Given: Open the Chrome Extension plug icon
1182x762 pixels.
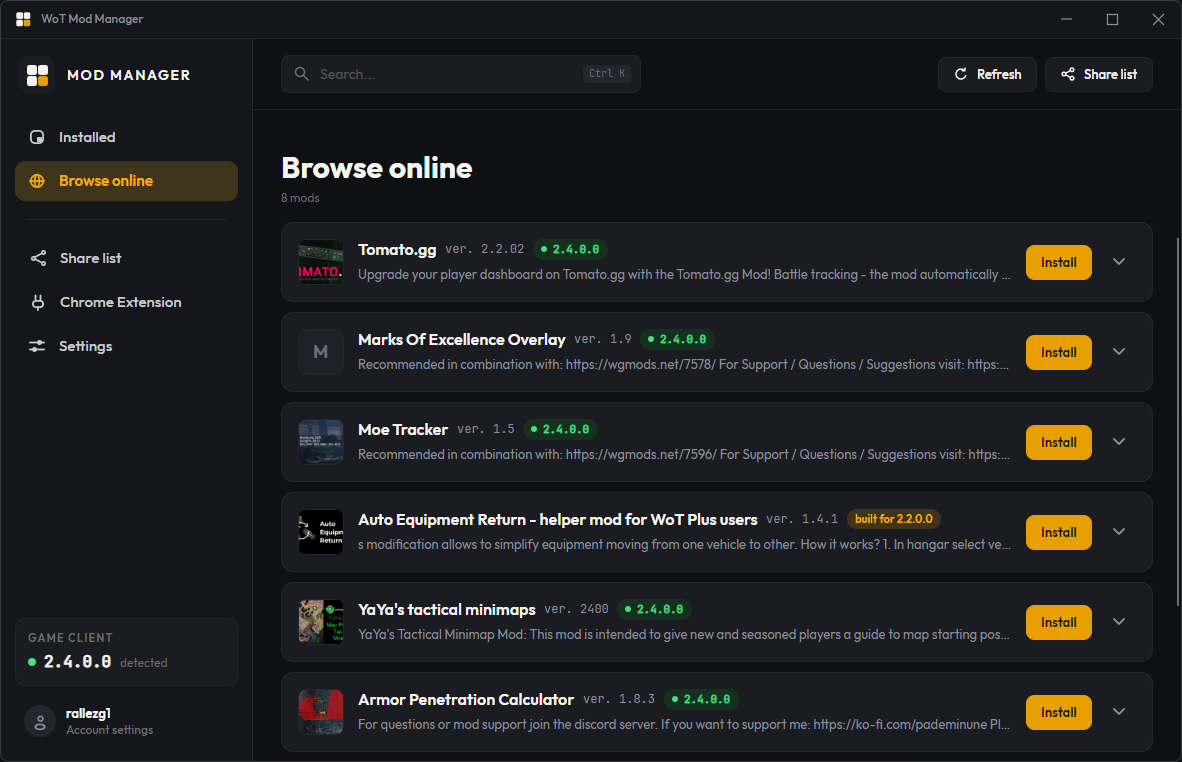Looking at the screenshot, I should (x=38, y=302).
